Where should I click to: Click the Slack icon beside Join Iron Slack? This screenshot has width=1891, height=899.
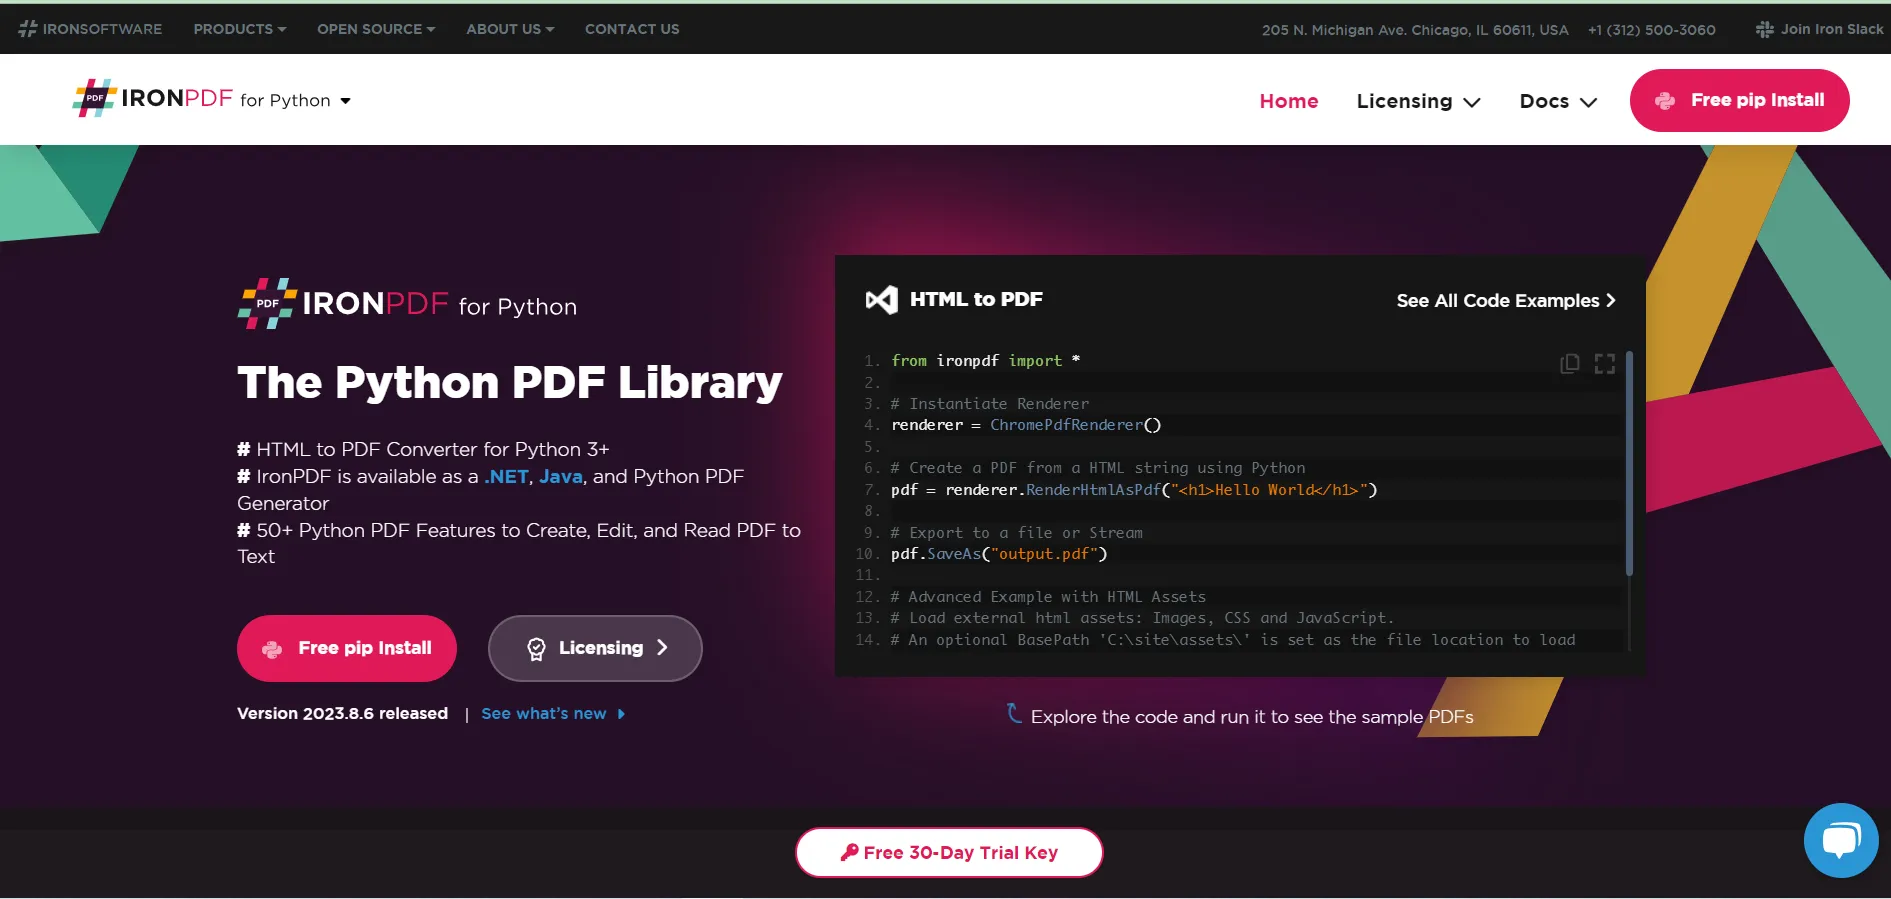(1764, 29)
